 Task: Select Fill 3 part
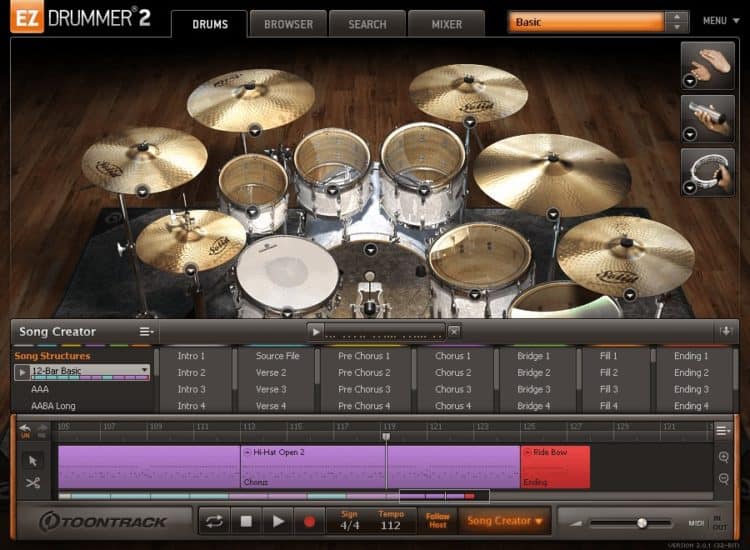coord(608,389)
